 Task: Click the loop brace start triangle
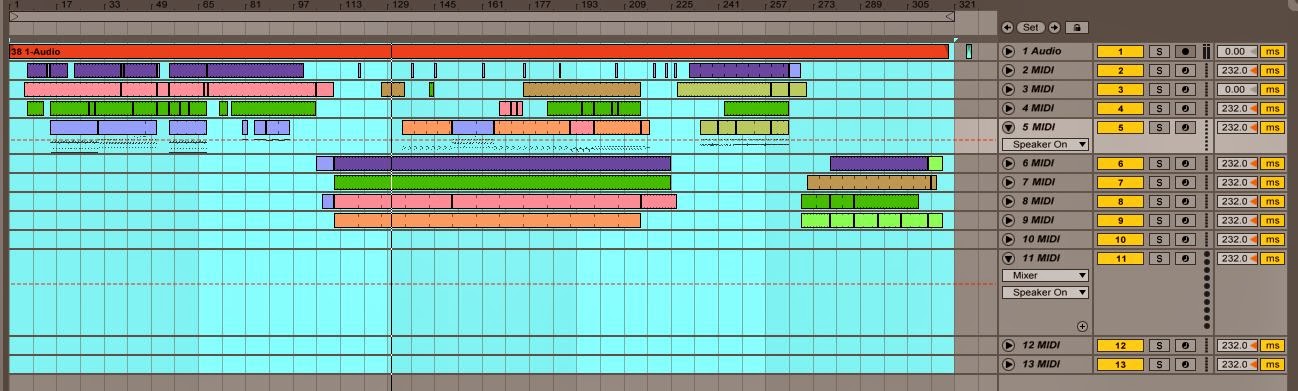(x=14, y=16)
